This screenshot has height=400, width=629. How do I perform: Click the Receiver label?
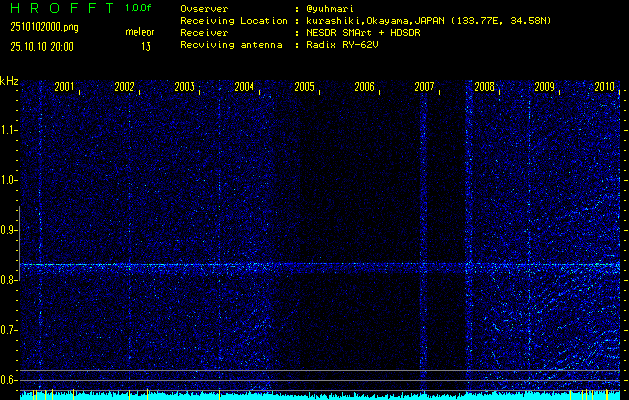click(204, 33)
